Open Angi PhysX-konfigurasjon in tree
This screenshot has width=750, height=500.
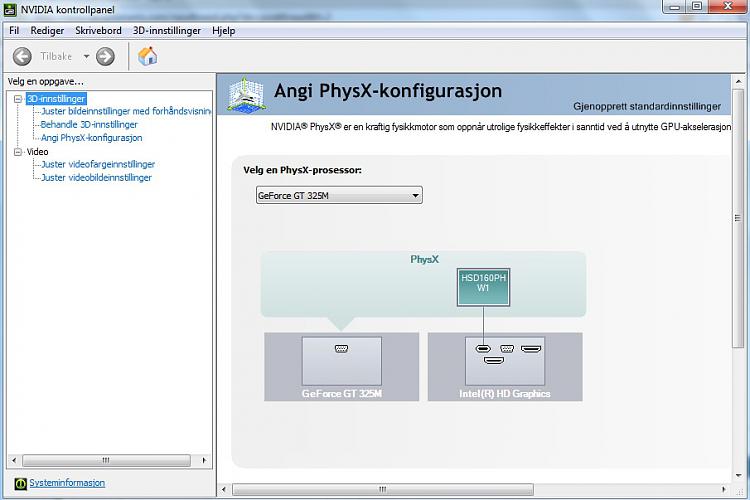click(x=91, y=138)
